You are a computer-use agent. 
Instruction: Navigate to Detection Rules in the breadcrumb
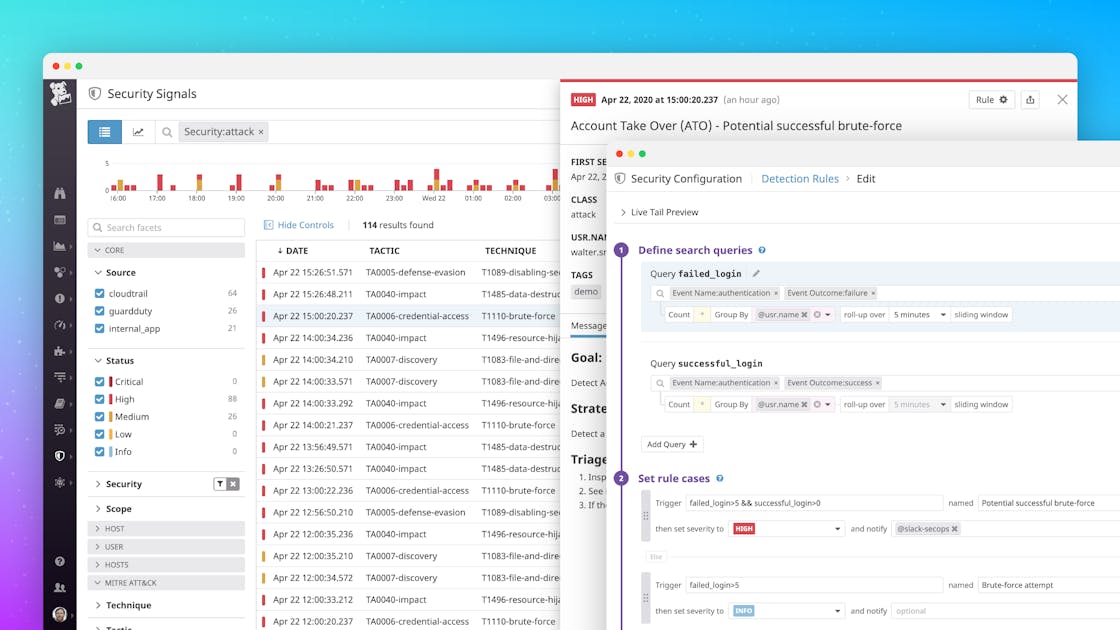coord(800,178)
